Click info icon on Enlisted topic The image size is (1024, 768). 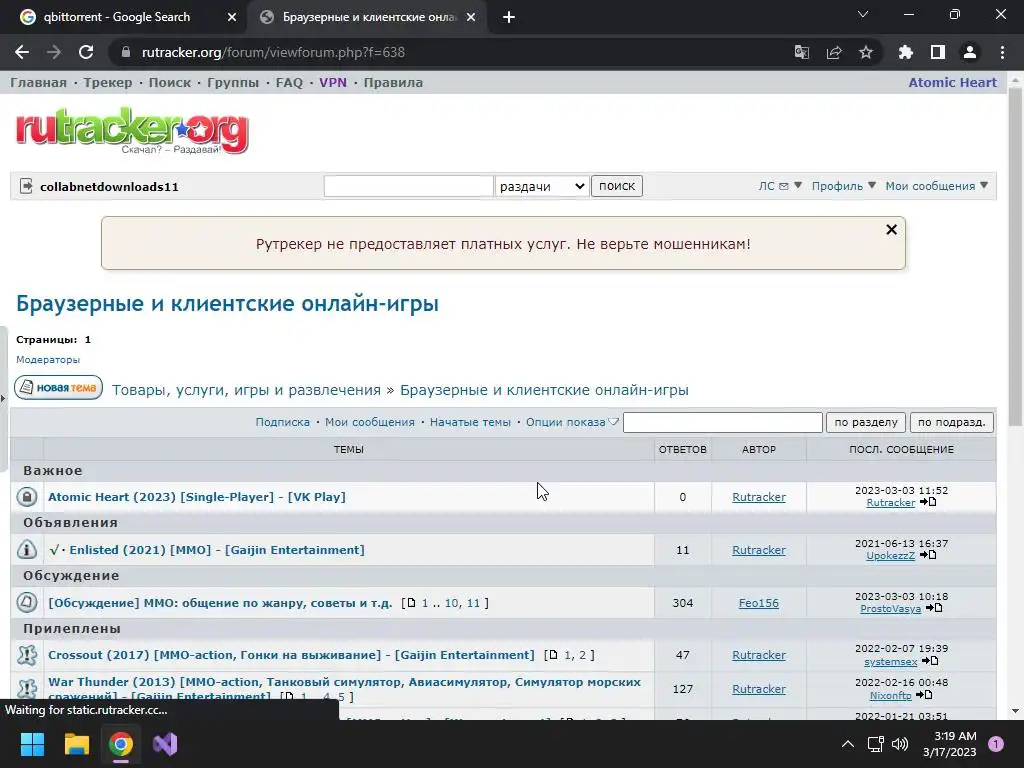(x=27, y=550)
